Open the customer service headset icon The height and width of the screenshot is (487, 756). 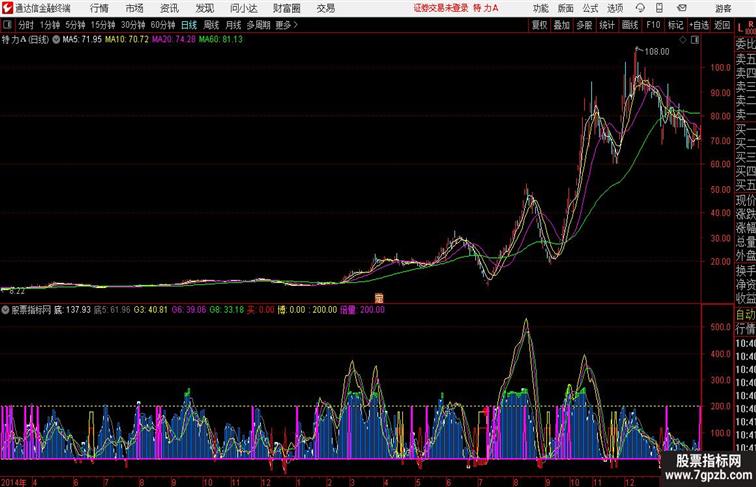tap(640, 8)
